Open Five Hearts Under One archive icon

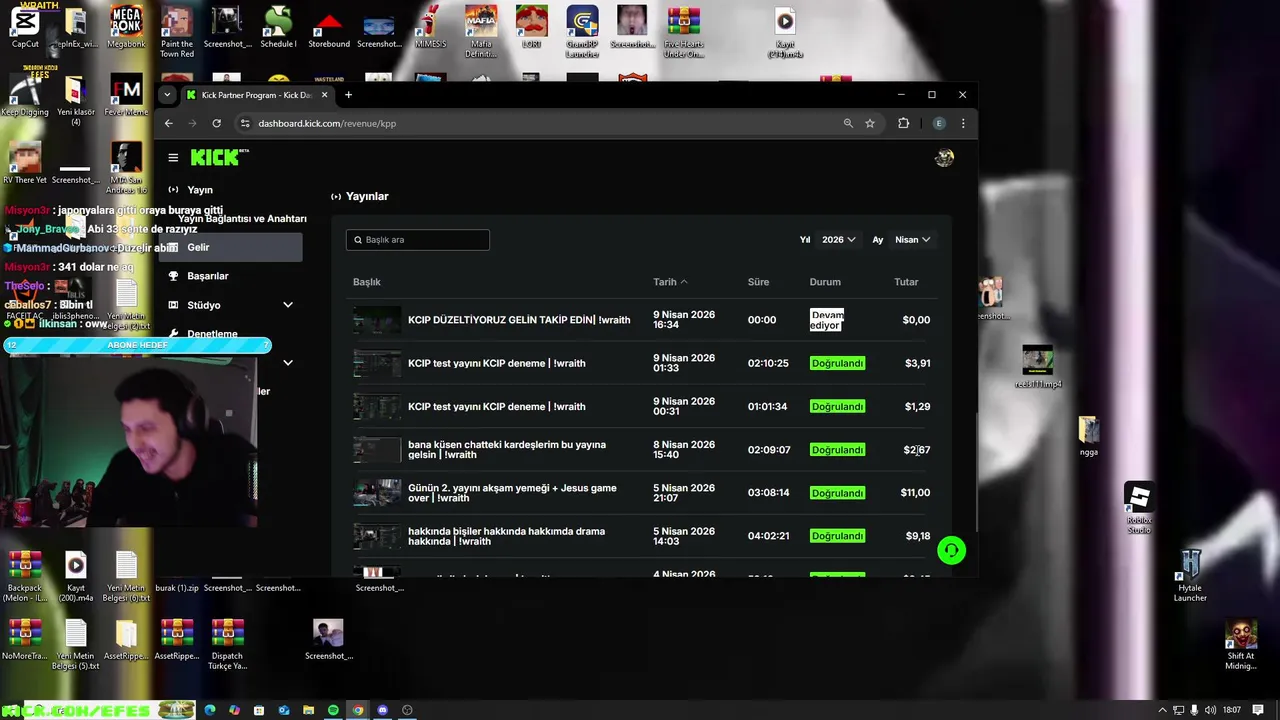click(684, 32)
